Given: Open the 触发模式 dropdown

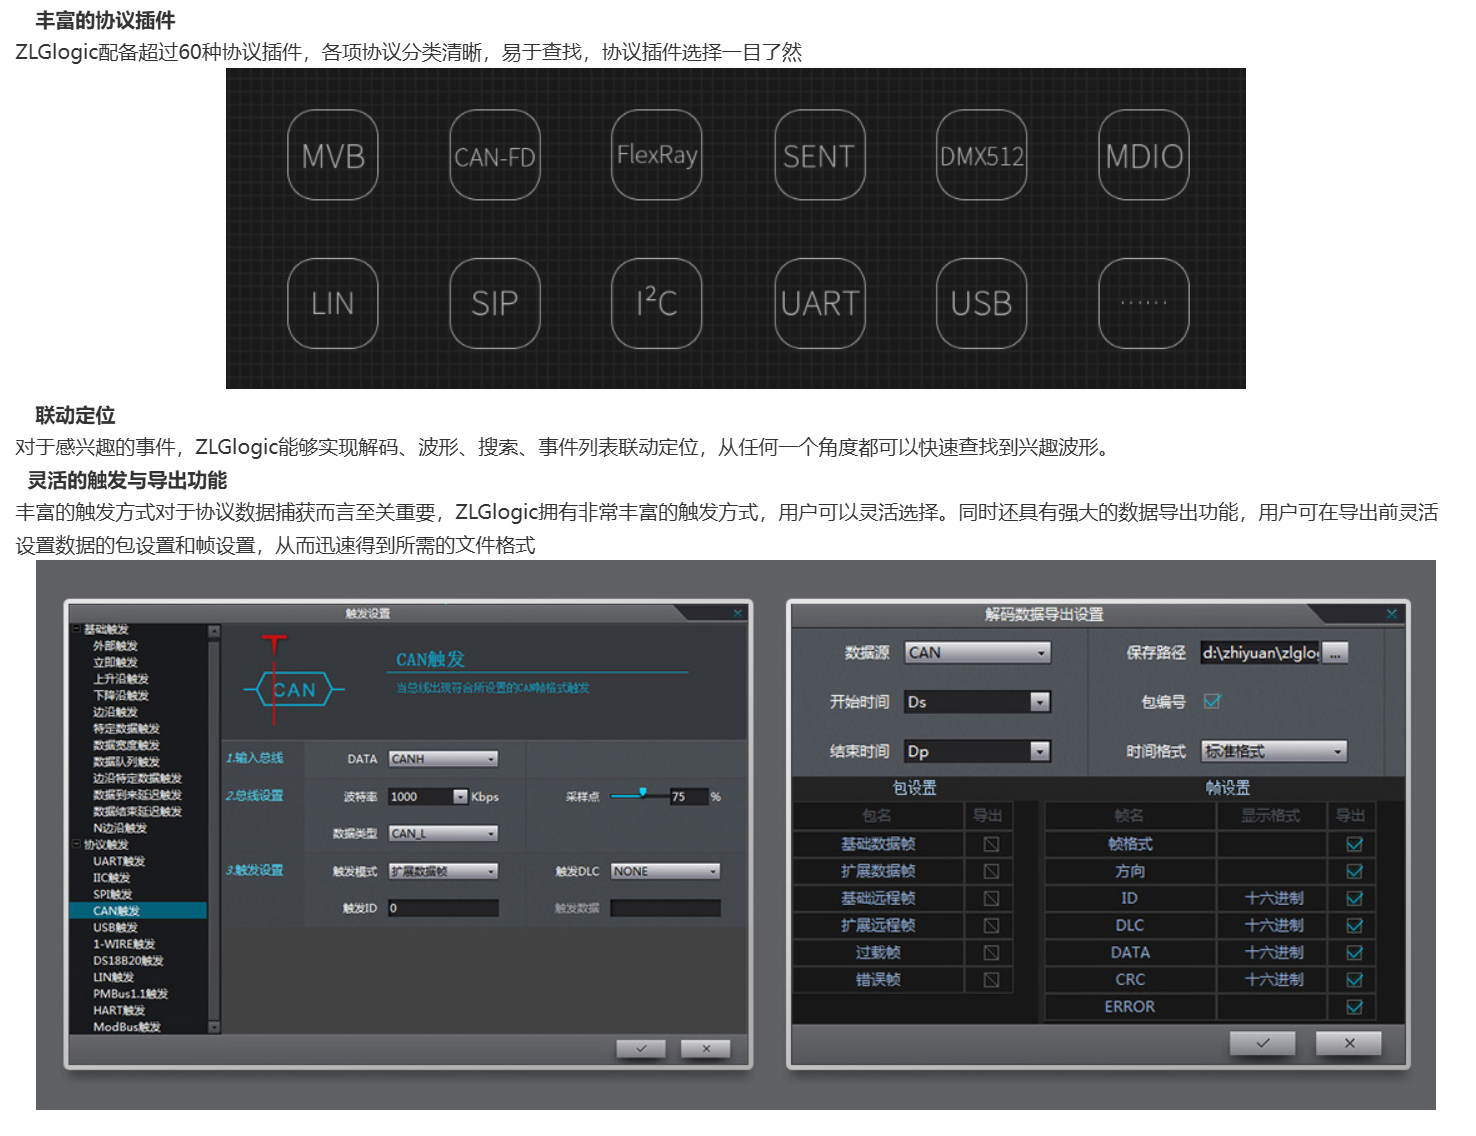Looking at the screenshot, I should tap(443, 871).
